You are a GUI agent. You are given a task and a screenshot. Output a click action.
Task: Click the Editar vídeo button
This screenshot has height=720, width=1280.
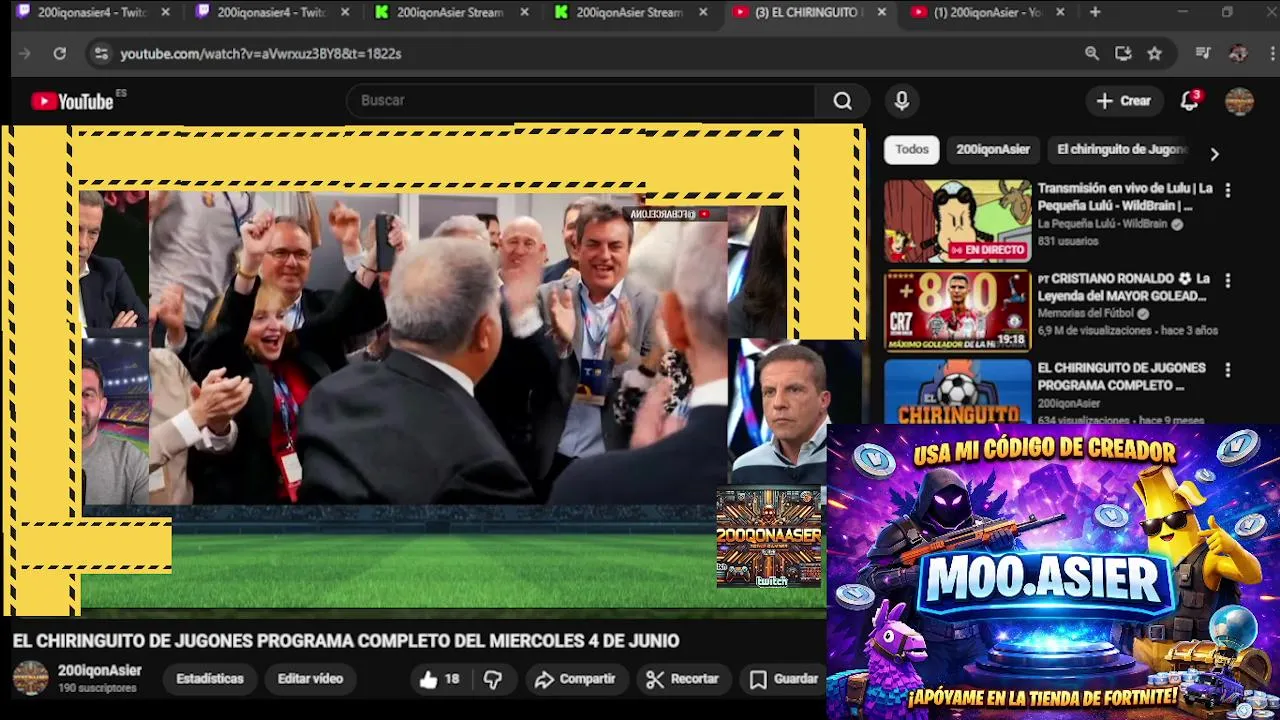pyautogui.click(x=310, y=679)
